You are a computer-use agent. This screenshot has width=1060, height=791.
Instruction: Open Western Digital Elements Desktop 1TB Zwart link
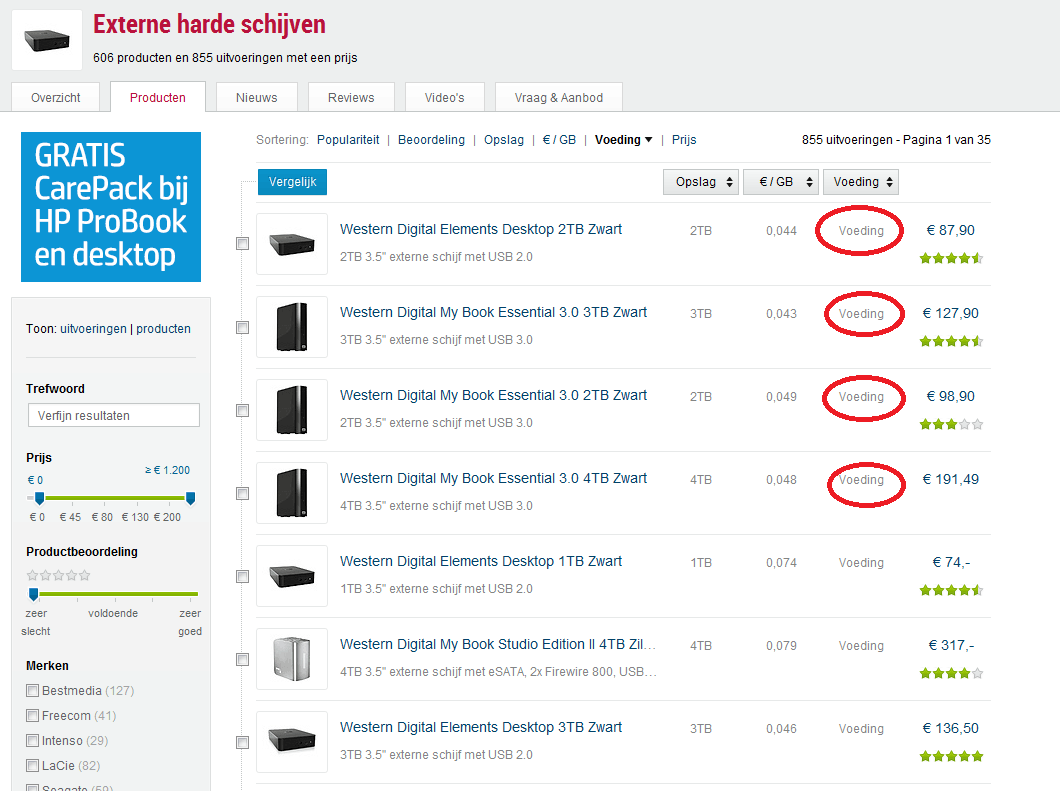coord(481,561)
